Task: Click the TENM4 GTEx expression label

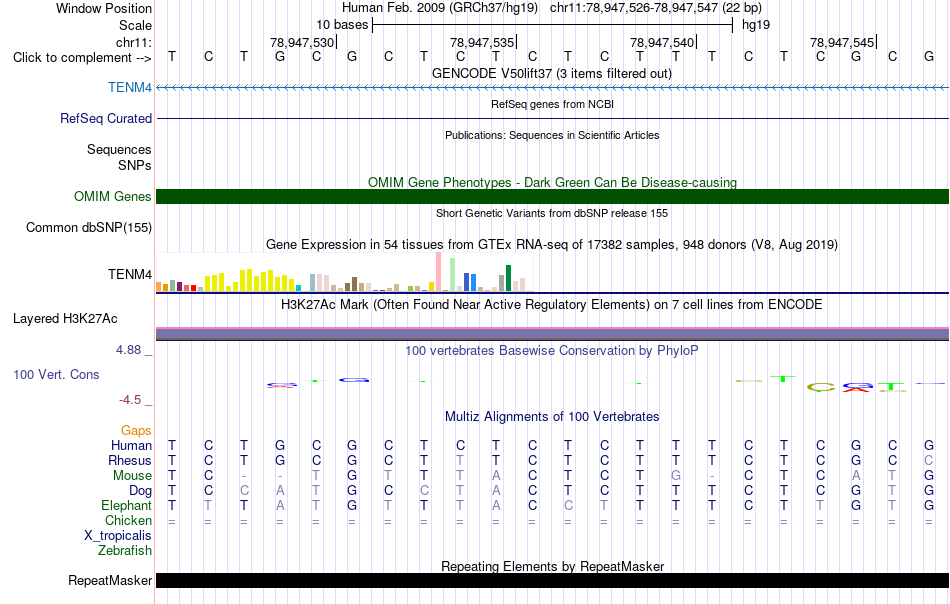Action: pos(130,274)
